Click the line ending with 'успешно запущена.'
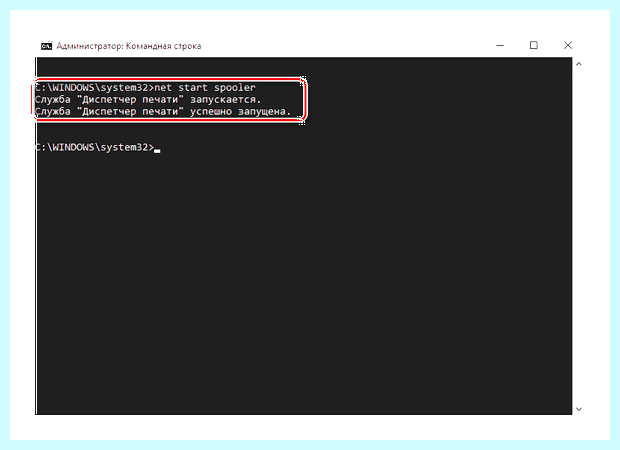Image resolution: width=620 pixels, height=450 pixels. [163, 112]
